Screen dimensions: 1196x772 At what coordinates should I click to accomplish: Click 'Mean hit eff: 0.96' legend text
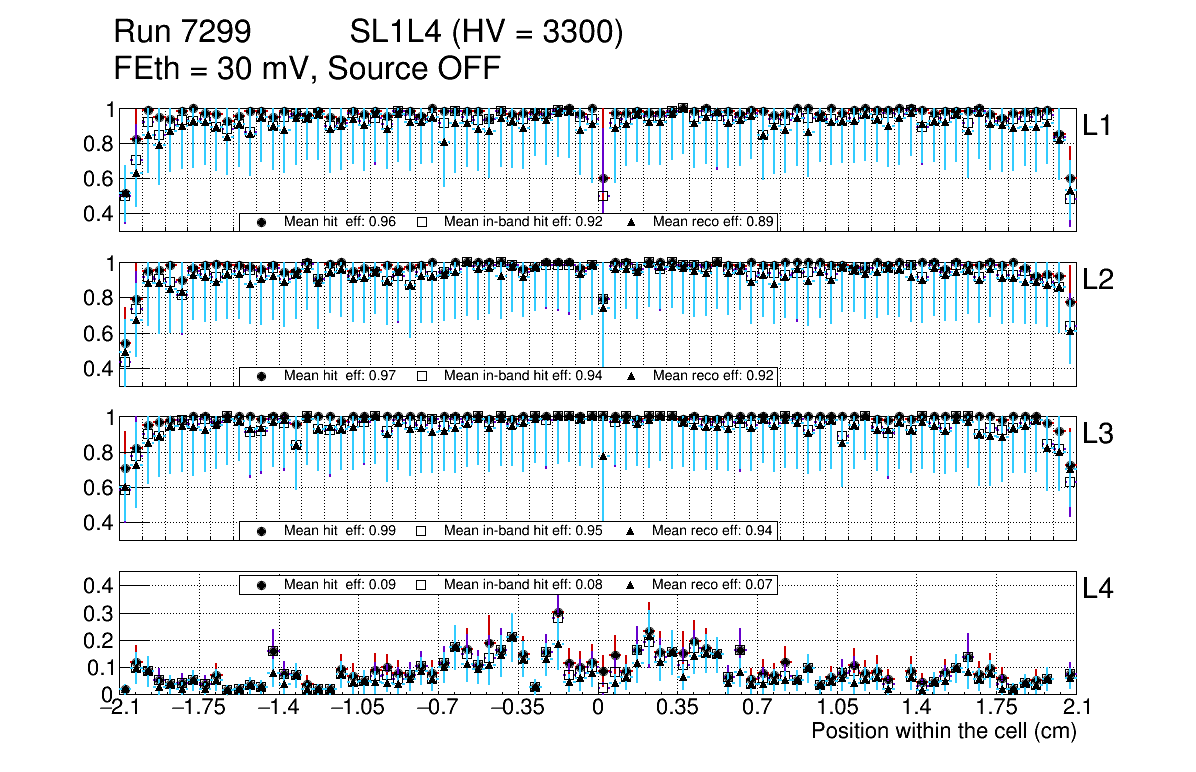(342, 222)
